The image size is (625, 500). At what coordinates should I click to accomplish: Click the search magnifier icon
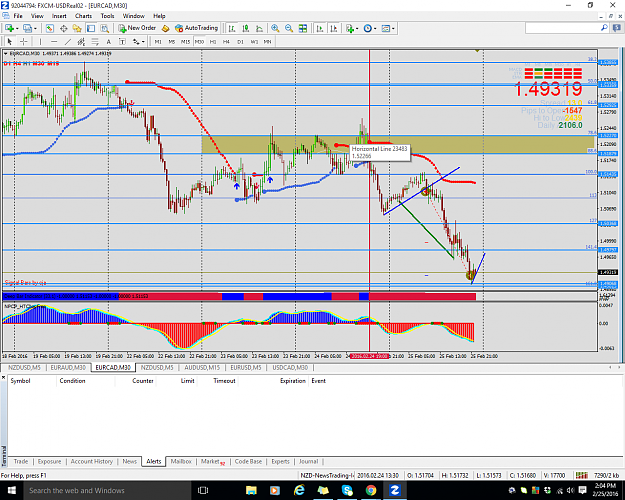click(604, 28)
